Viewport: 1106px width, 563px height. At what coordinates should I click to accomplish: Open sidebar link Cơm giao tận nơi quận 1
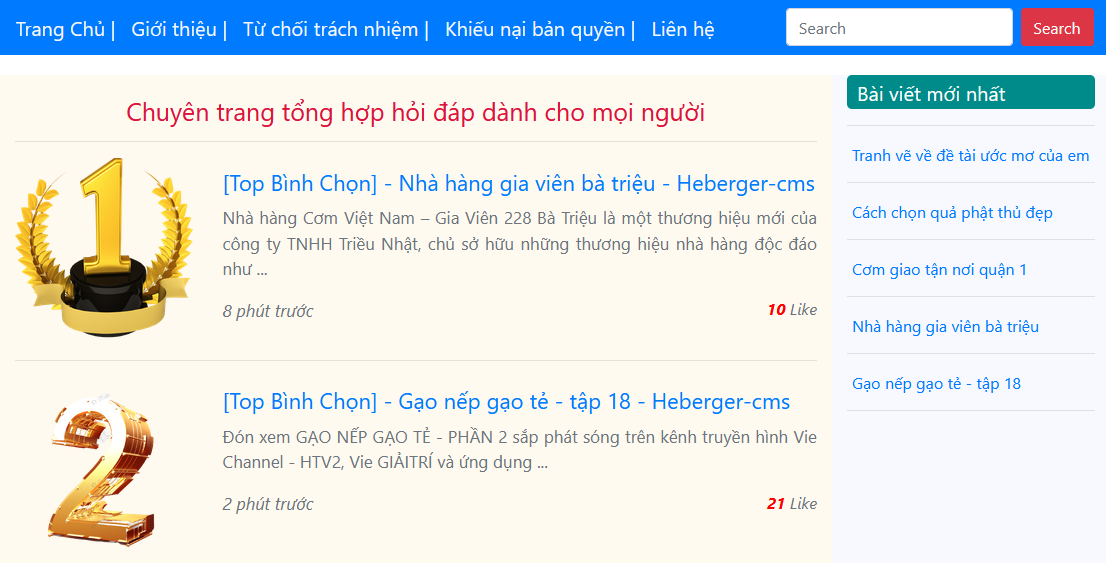(939, 270)
